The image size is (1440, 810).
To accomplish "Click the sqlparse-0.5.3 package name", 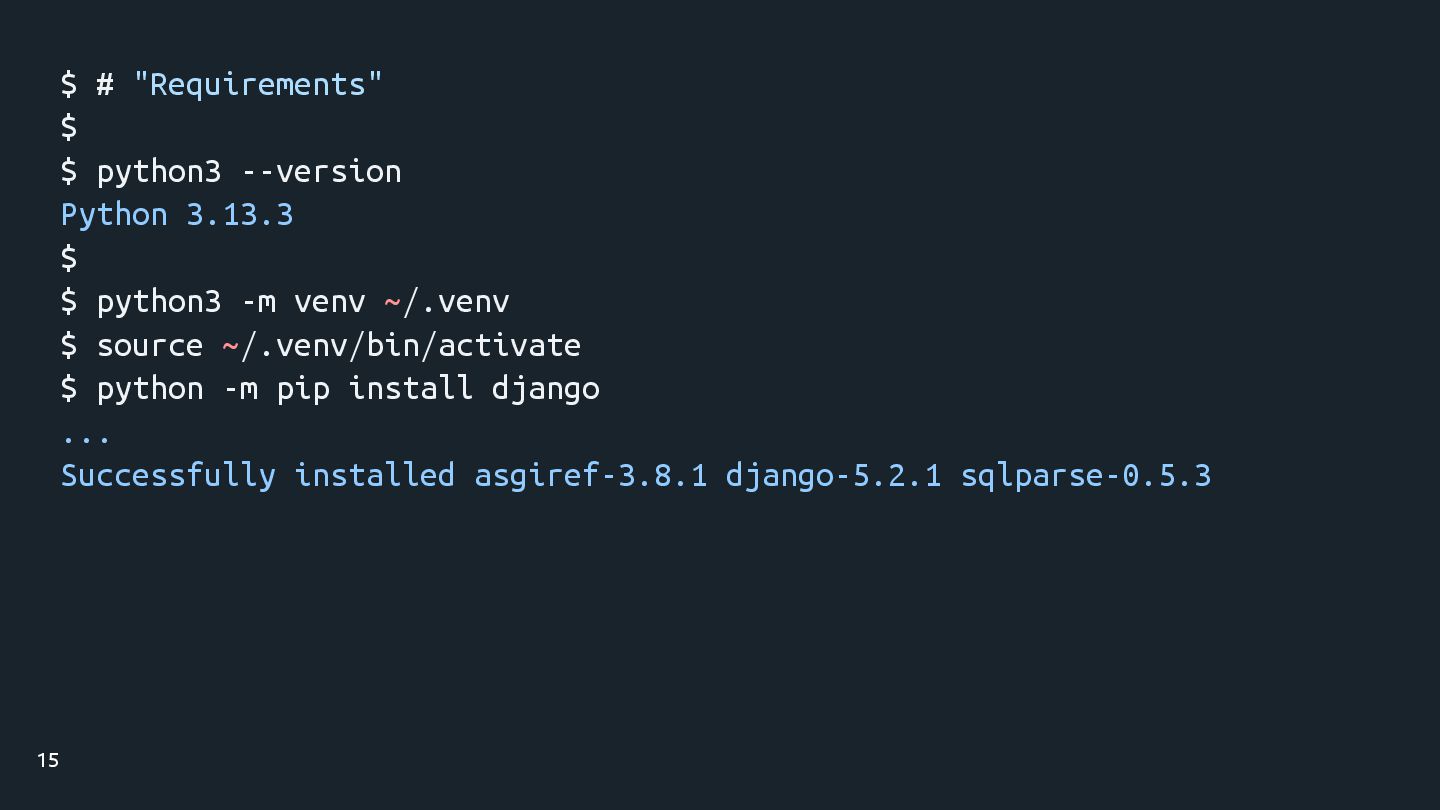I will click(1085, 475).
